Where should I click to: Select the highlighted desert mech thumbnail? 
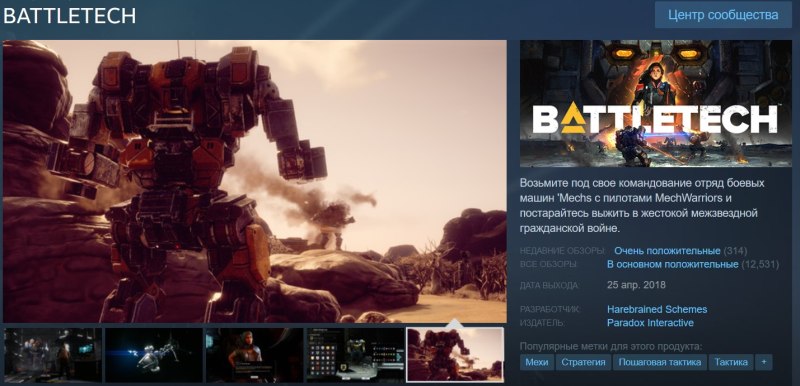pos(455,355)
